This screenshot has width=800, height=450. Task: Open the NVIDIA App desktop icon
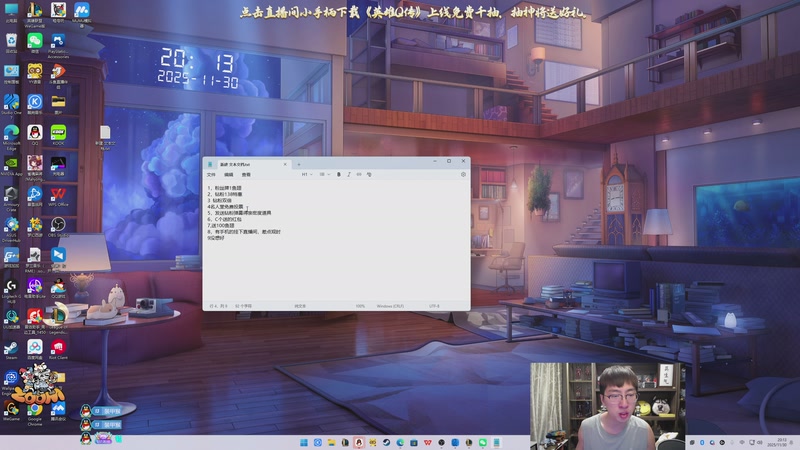tap(11, 166)
